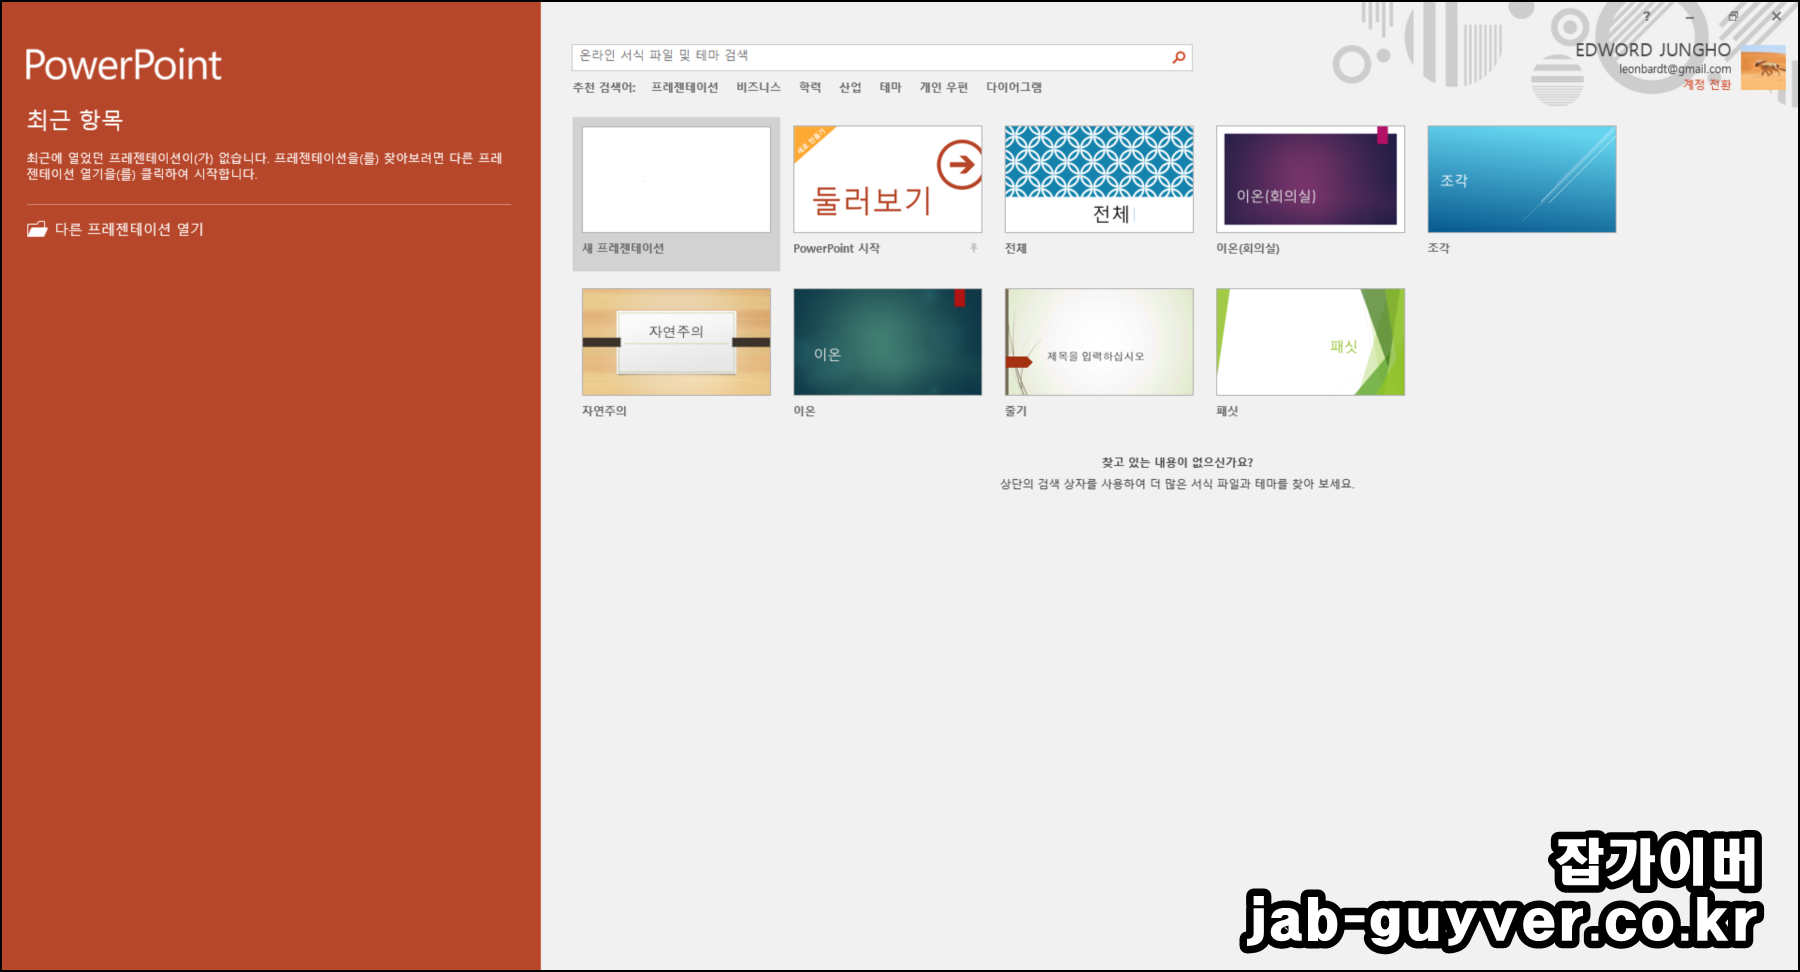Select suggested search 학력

click(810, 88)
